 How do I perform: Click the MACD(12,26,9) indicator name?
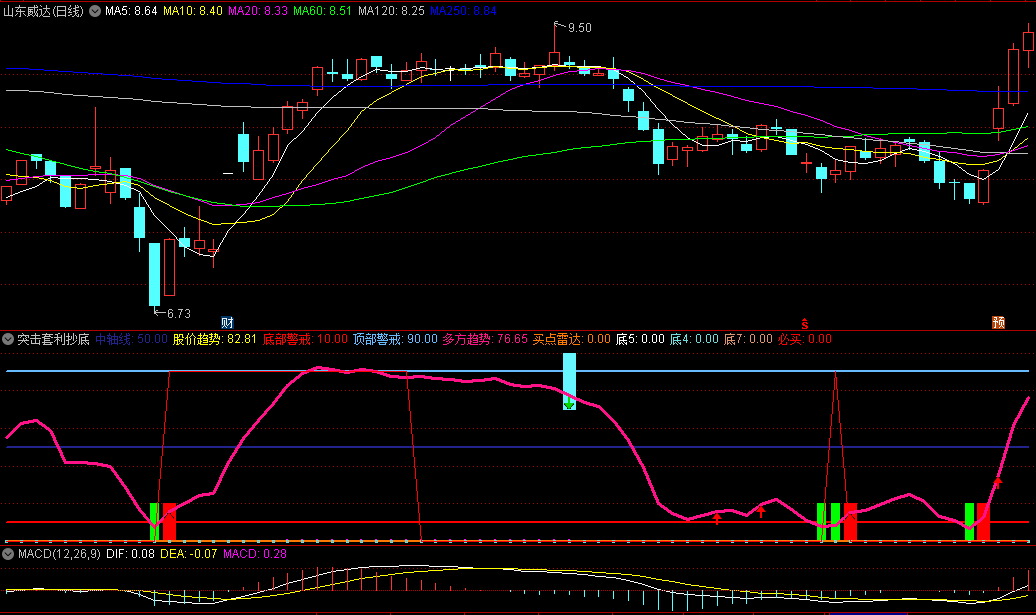pyautogui.click(x=59, y=554)
